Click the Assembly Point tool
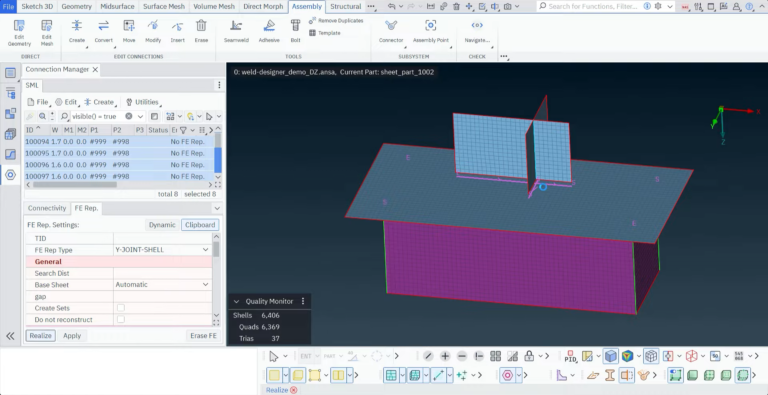The height and width of the screenshot is (395, 768). coord(431,32)
